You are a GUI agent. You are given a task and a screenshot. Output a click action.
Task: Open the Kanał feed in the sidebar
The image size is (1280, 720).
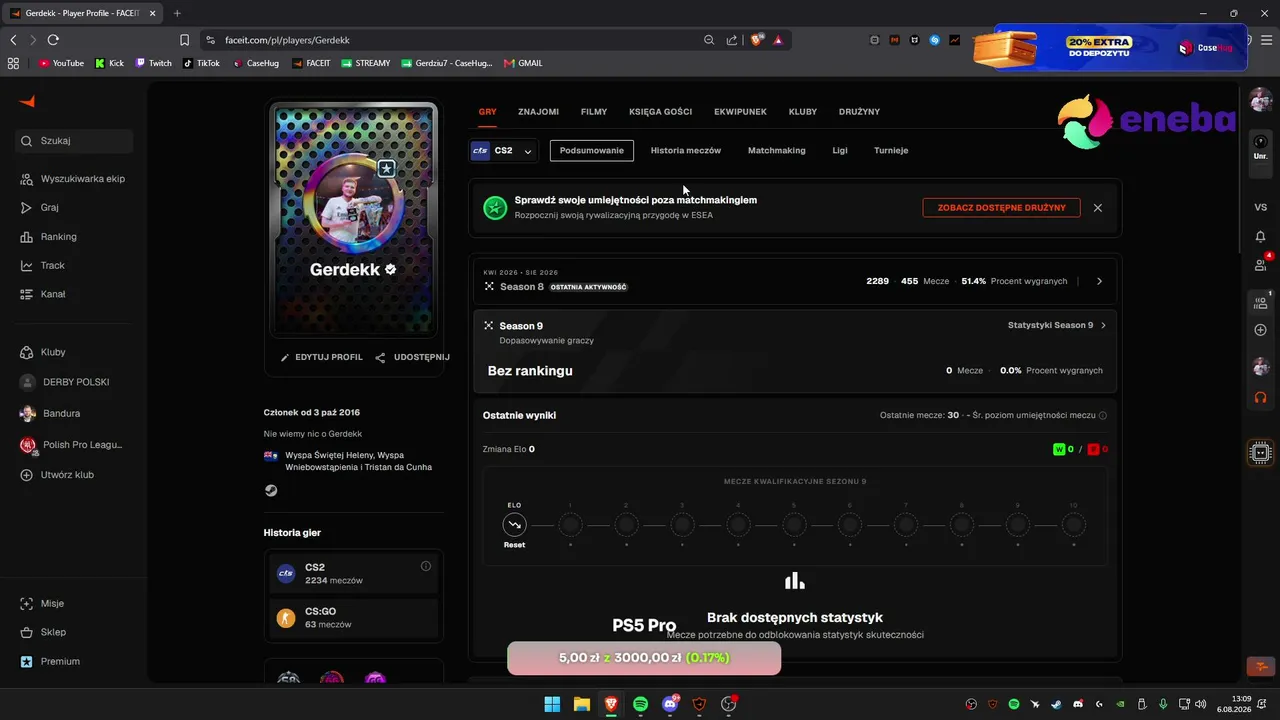[43, 294]
